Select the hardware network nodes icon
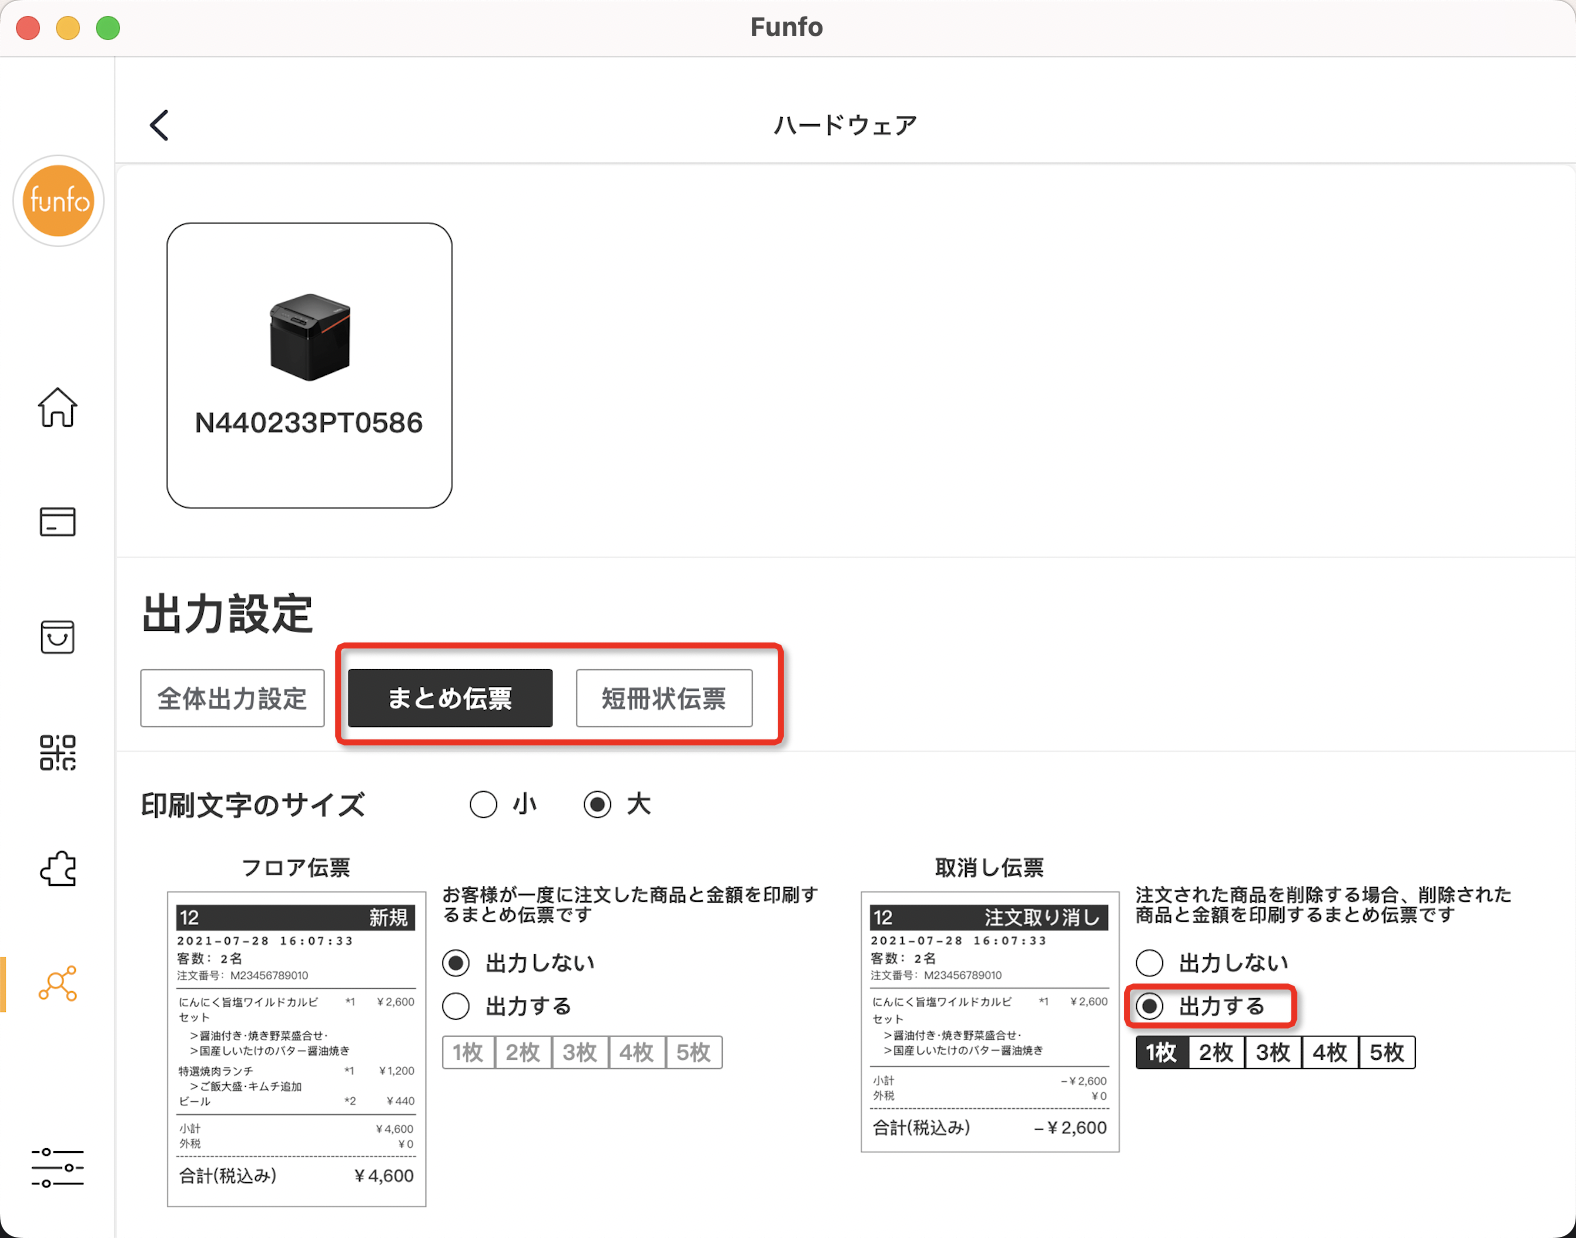Screen dimensions: 1576x1238 tap(57, 984)
